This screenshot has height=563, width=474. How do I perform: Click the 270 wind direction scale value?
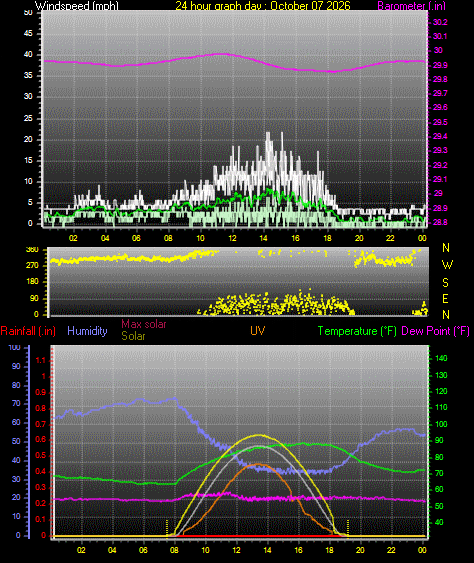click(32, 266)
